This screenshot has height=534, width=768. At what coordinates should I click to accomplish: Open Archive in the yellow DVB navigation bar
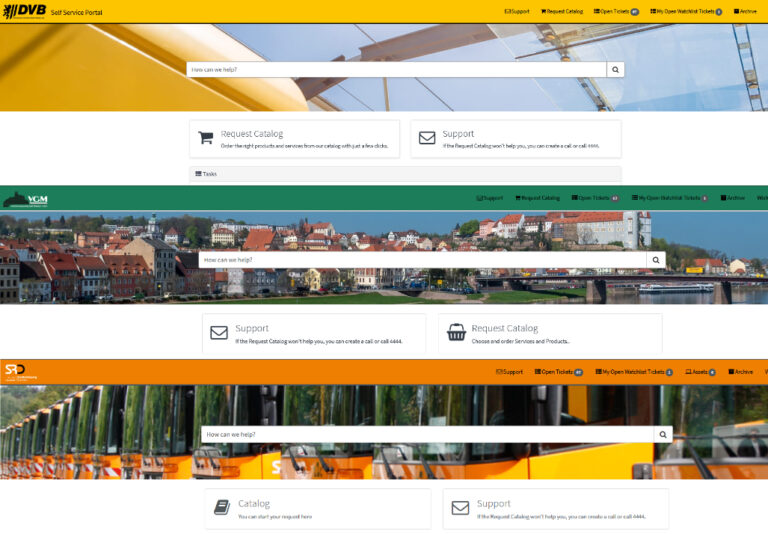tap(745, 11)
